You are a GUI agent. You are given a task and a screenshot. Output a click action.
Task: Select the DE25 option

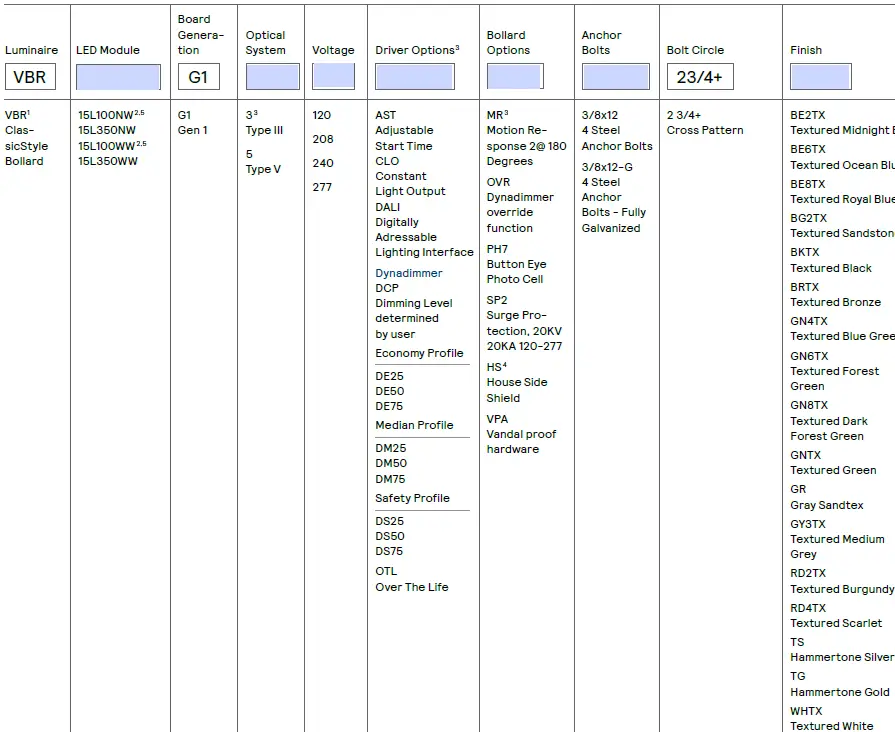(389, 376)
